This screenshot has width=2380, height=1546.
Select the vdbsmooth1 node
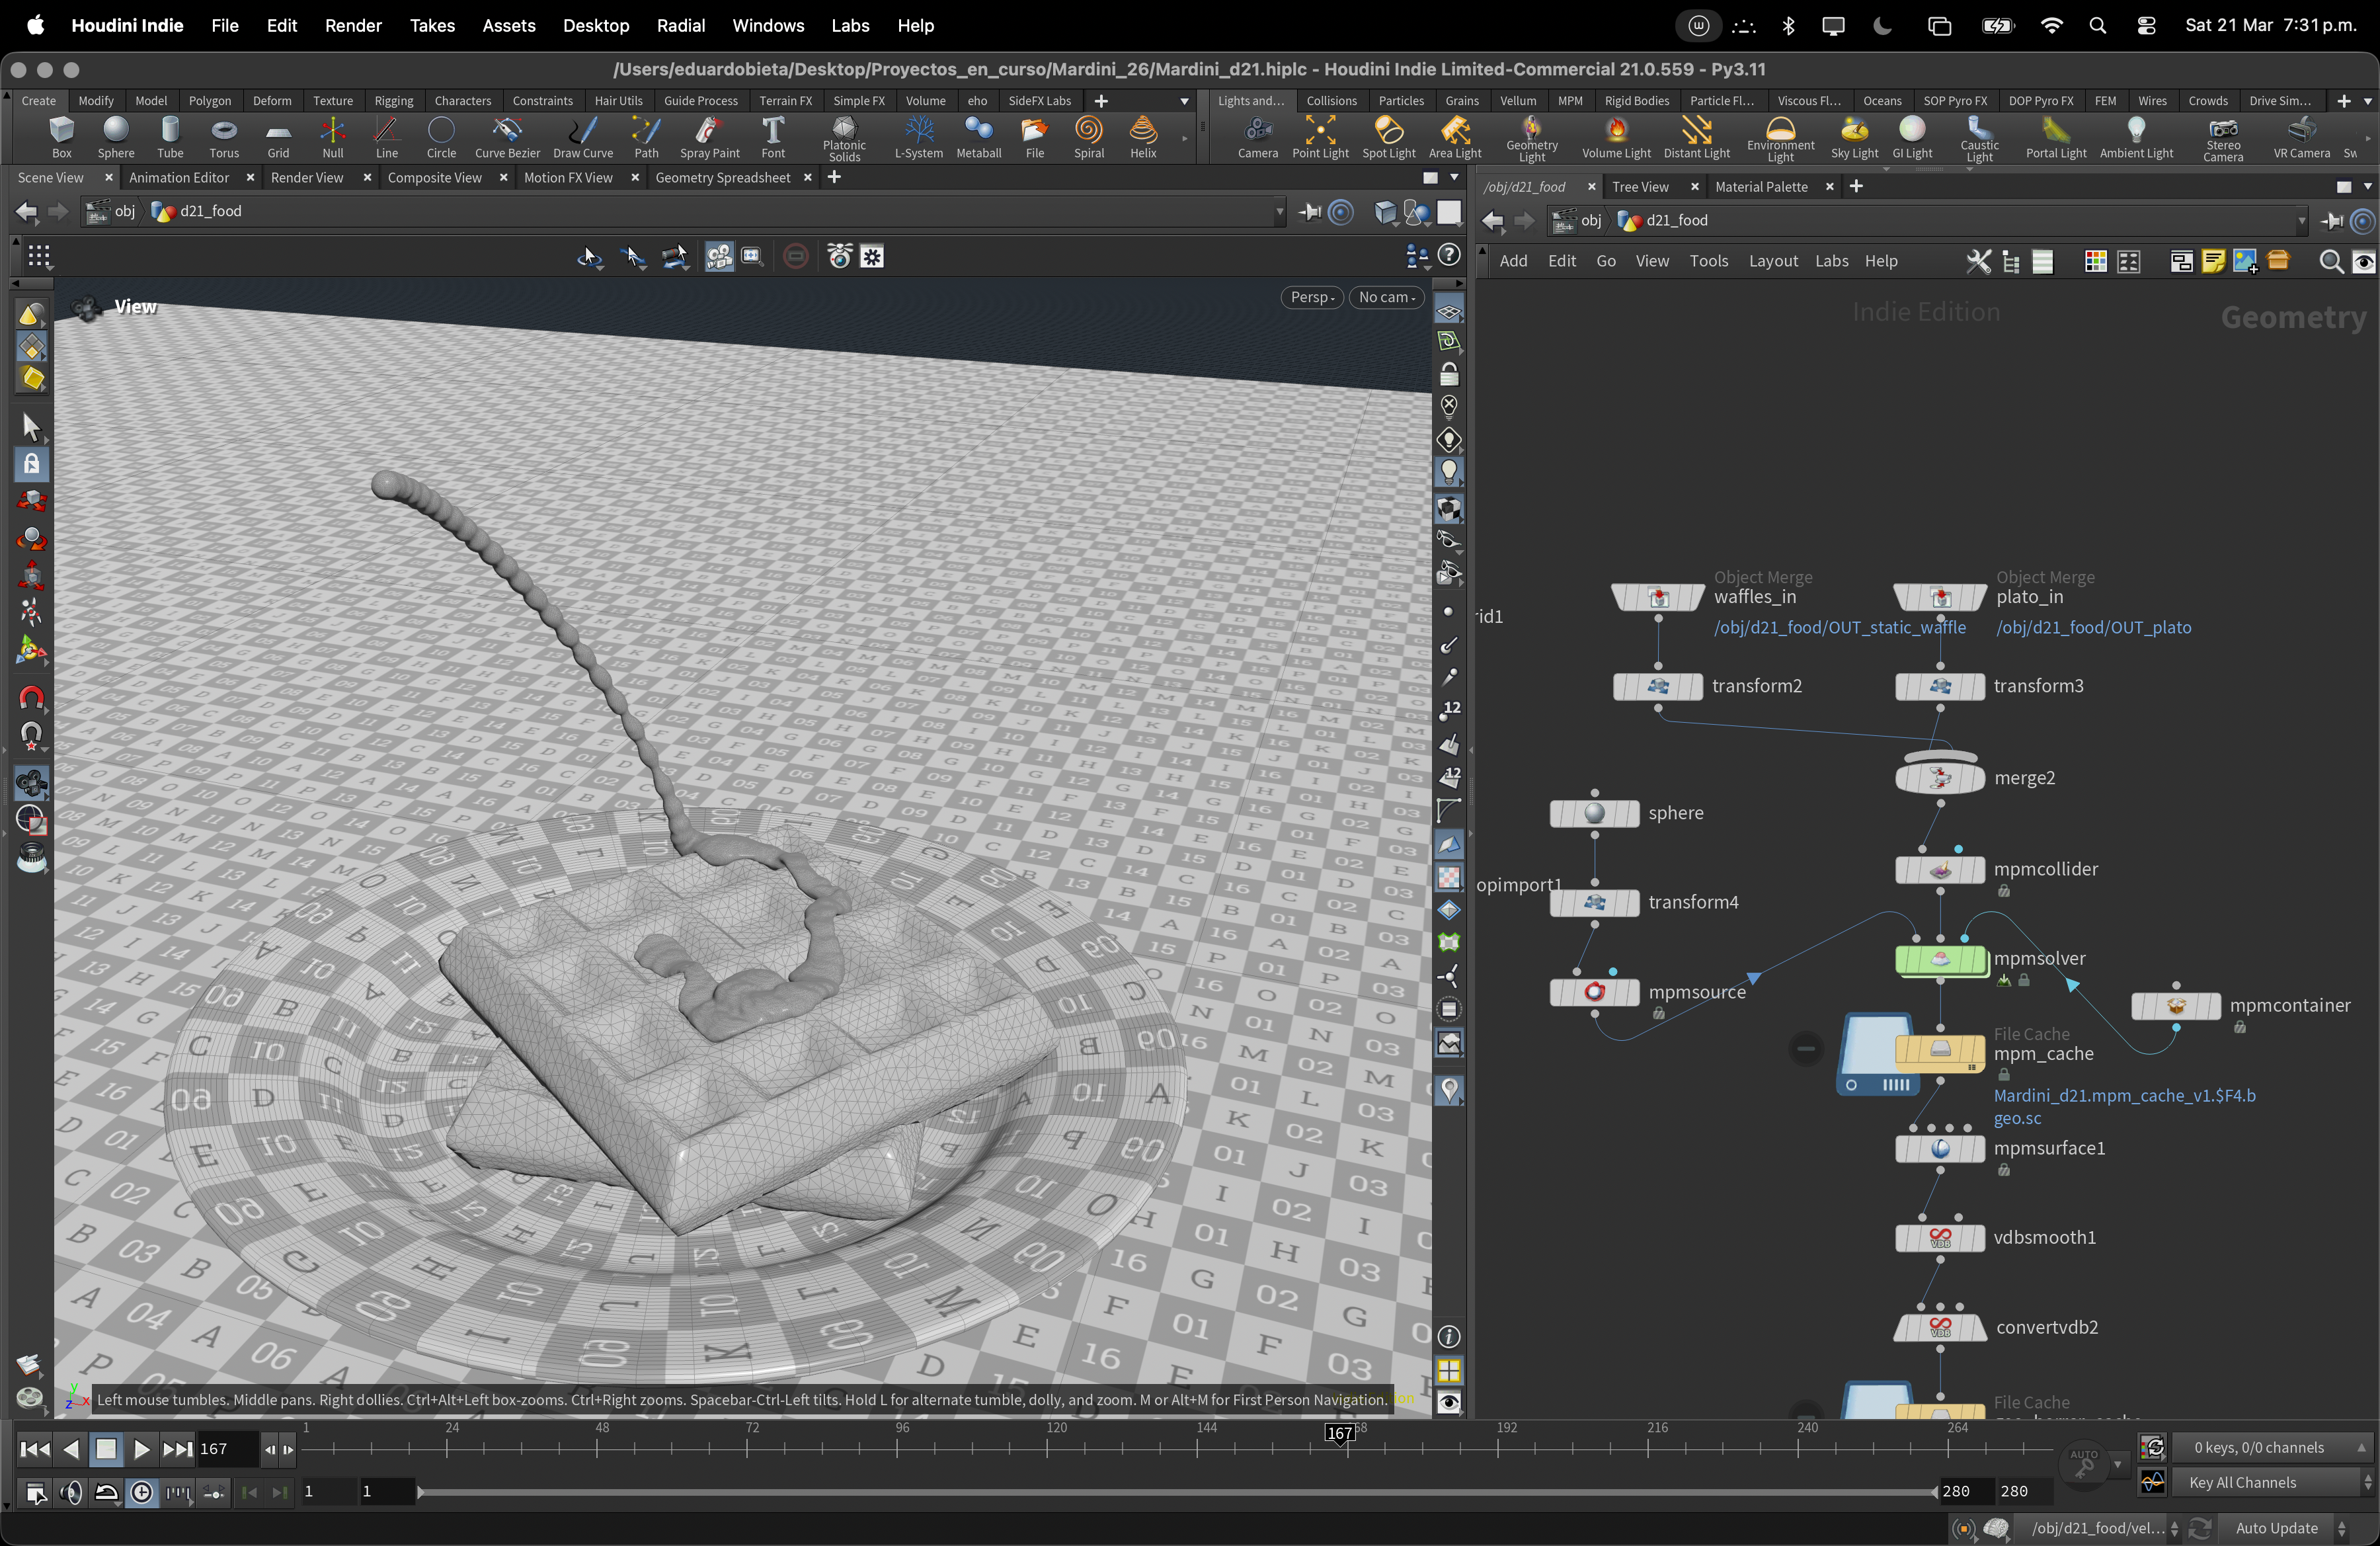click(x=1940, y=1238)
